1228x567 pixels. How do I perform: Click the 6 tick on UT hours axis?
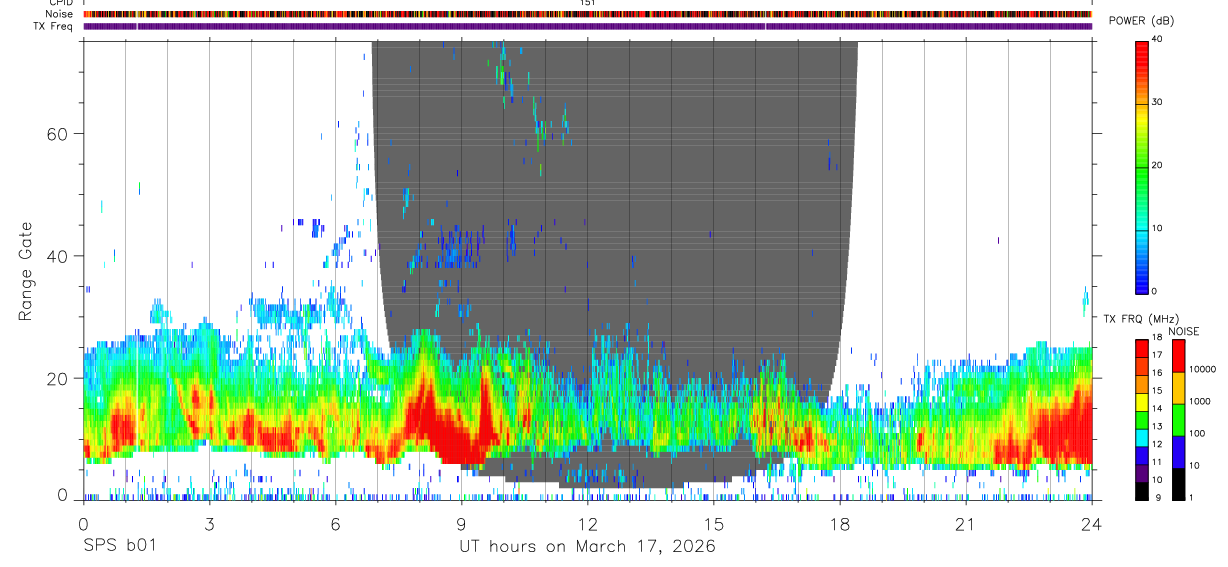point(335,524)
